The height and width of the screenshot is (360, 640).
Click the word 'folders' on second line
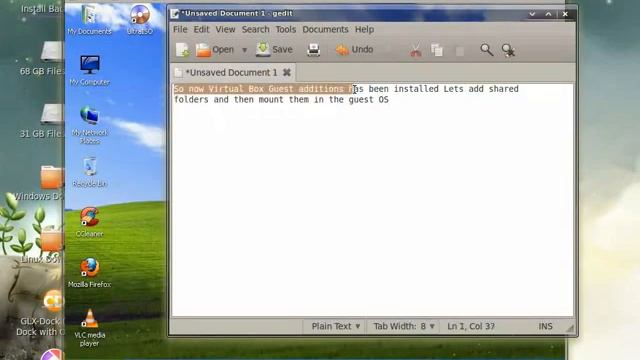pos(191,100)
